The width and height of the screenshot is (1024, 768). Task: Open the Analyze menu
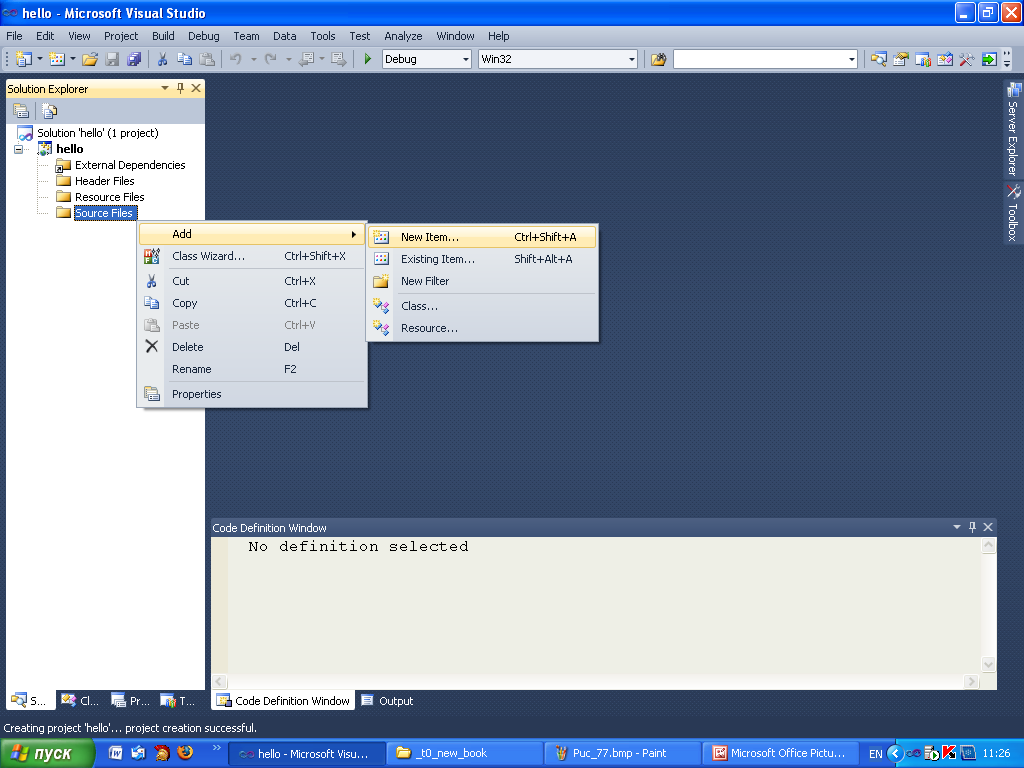(x=403, y=36)
